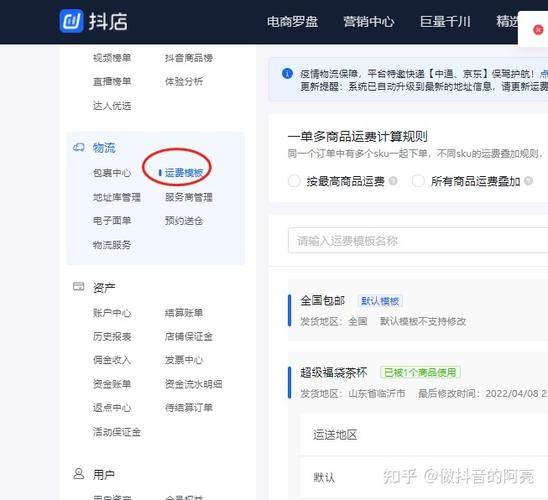Open 体验分析 in the sidebar
Image resolution: width=548 pixels, height=500 pixels.
(184, 81)
